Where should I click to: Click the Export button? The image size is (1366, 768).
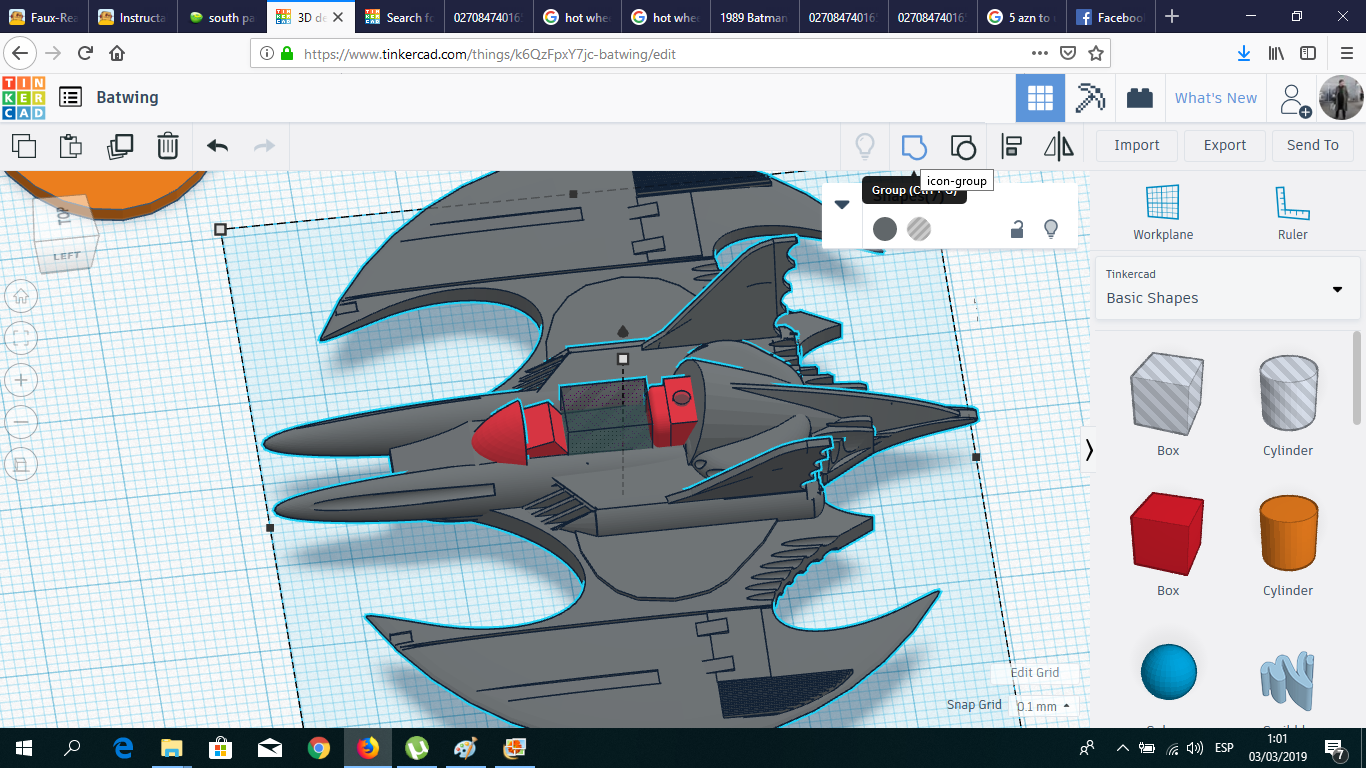point(1224,145)
